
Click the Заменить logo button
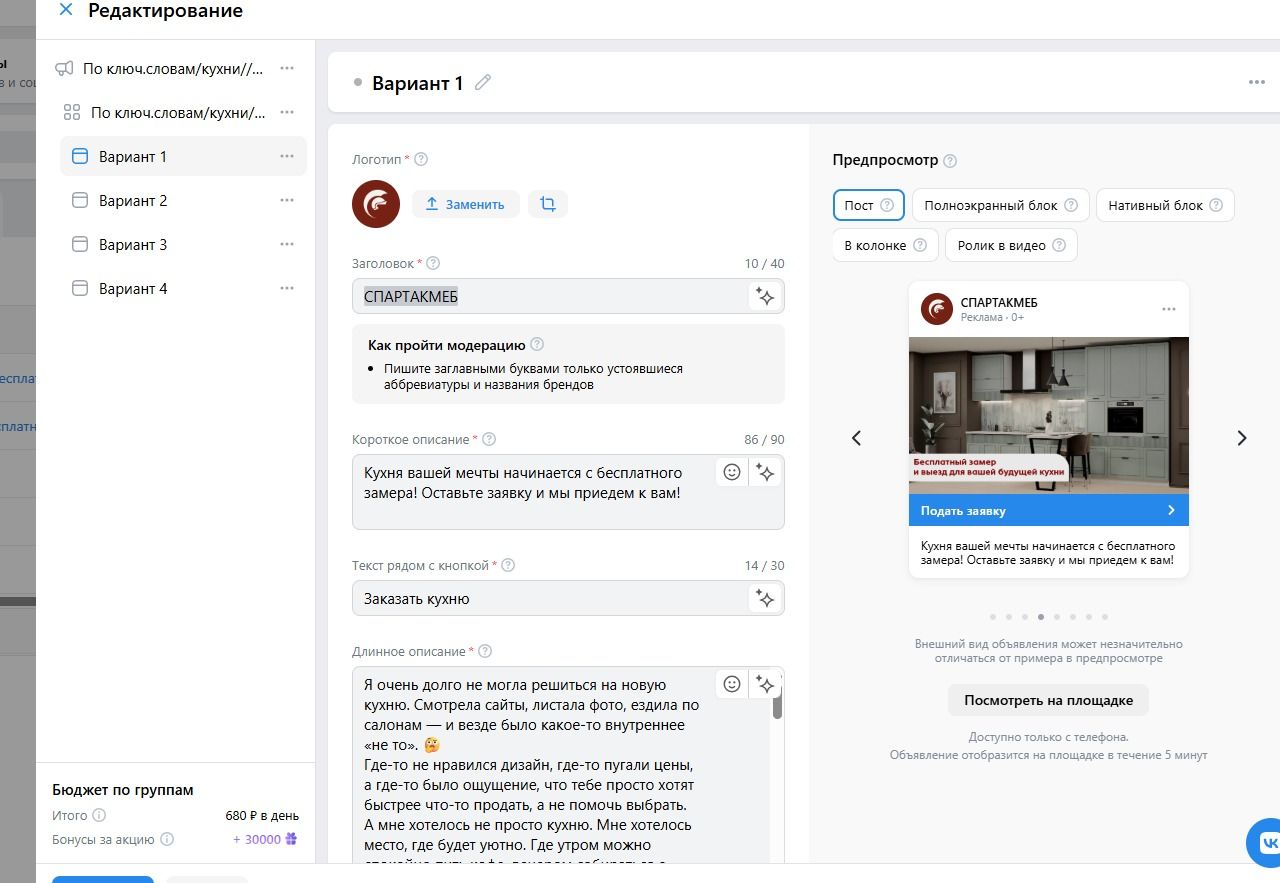(x=466, y=204)
